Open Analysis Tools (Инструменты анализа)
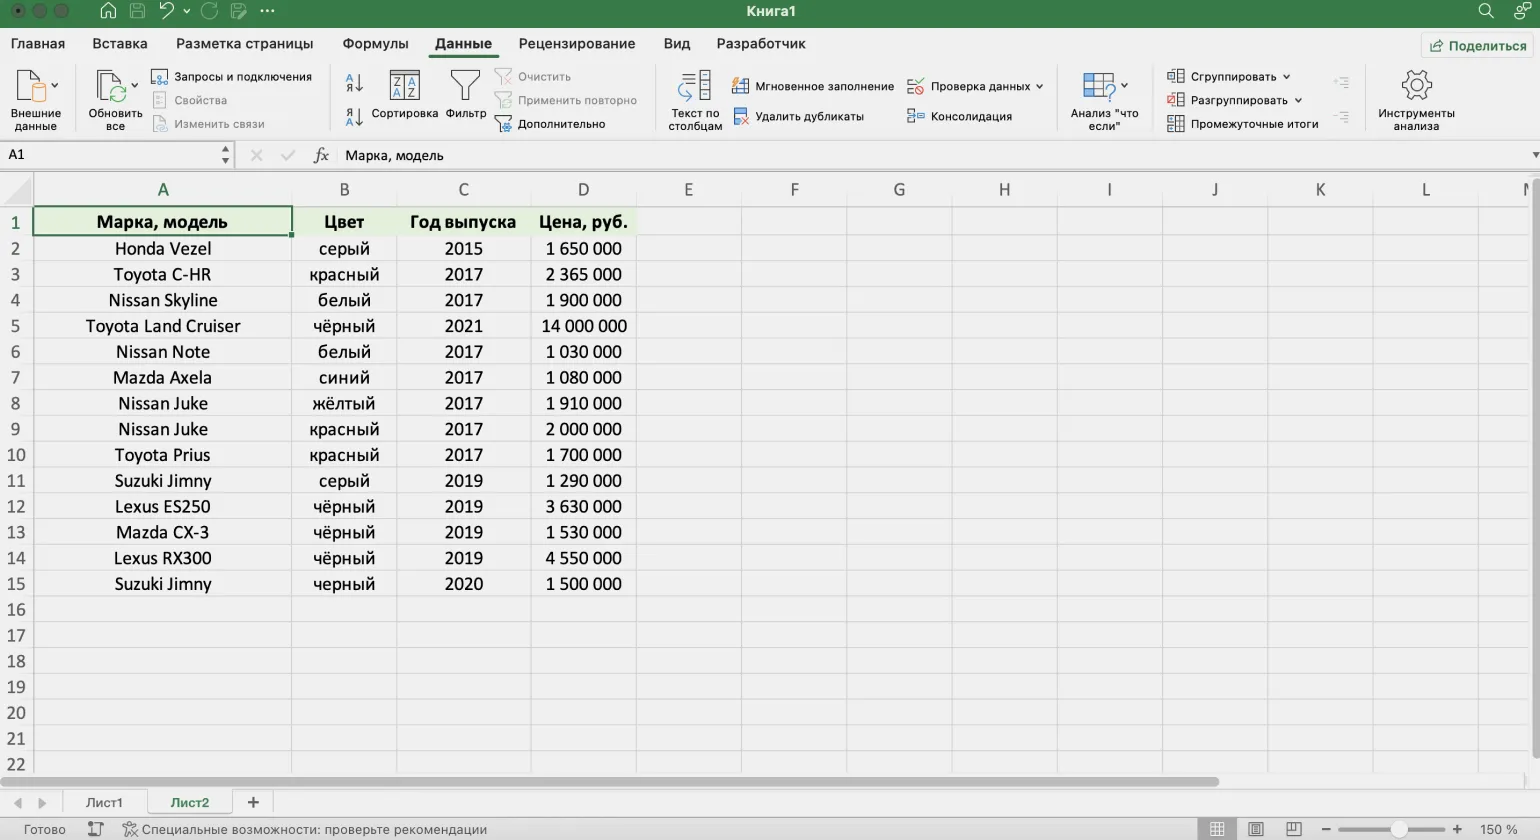This screenshot has width=1540, height=840. pos(1416,98)
